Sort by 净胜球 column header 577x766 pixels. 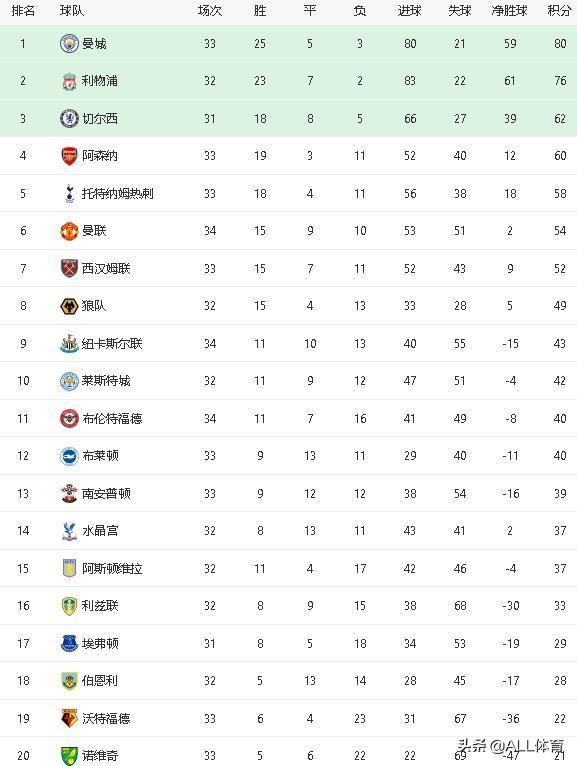(509, 10)
